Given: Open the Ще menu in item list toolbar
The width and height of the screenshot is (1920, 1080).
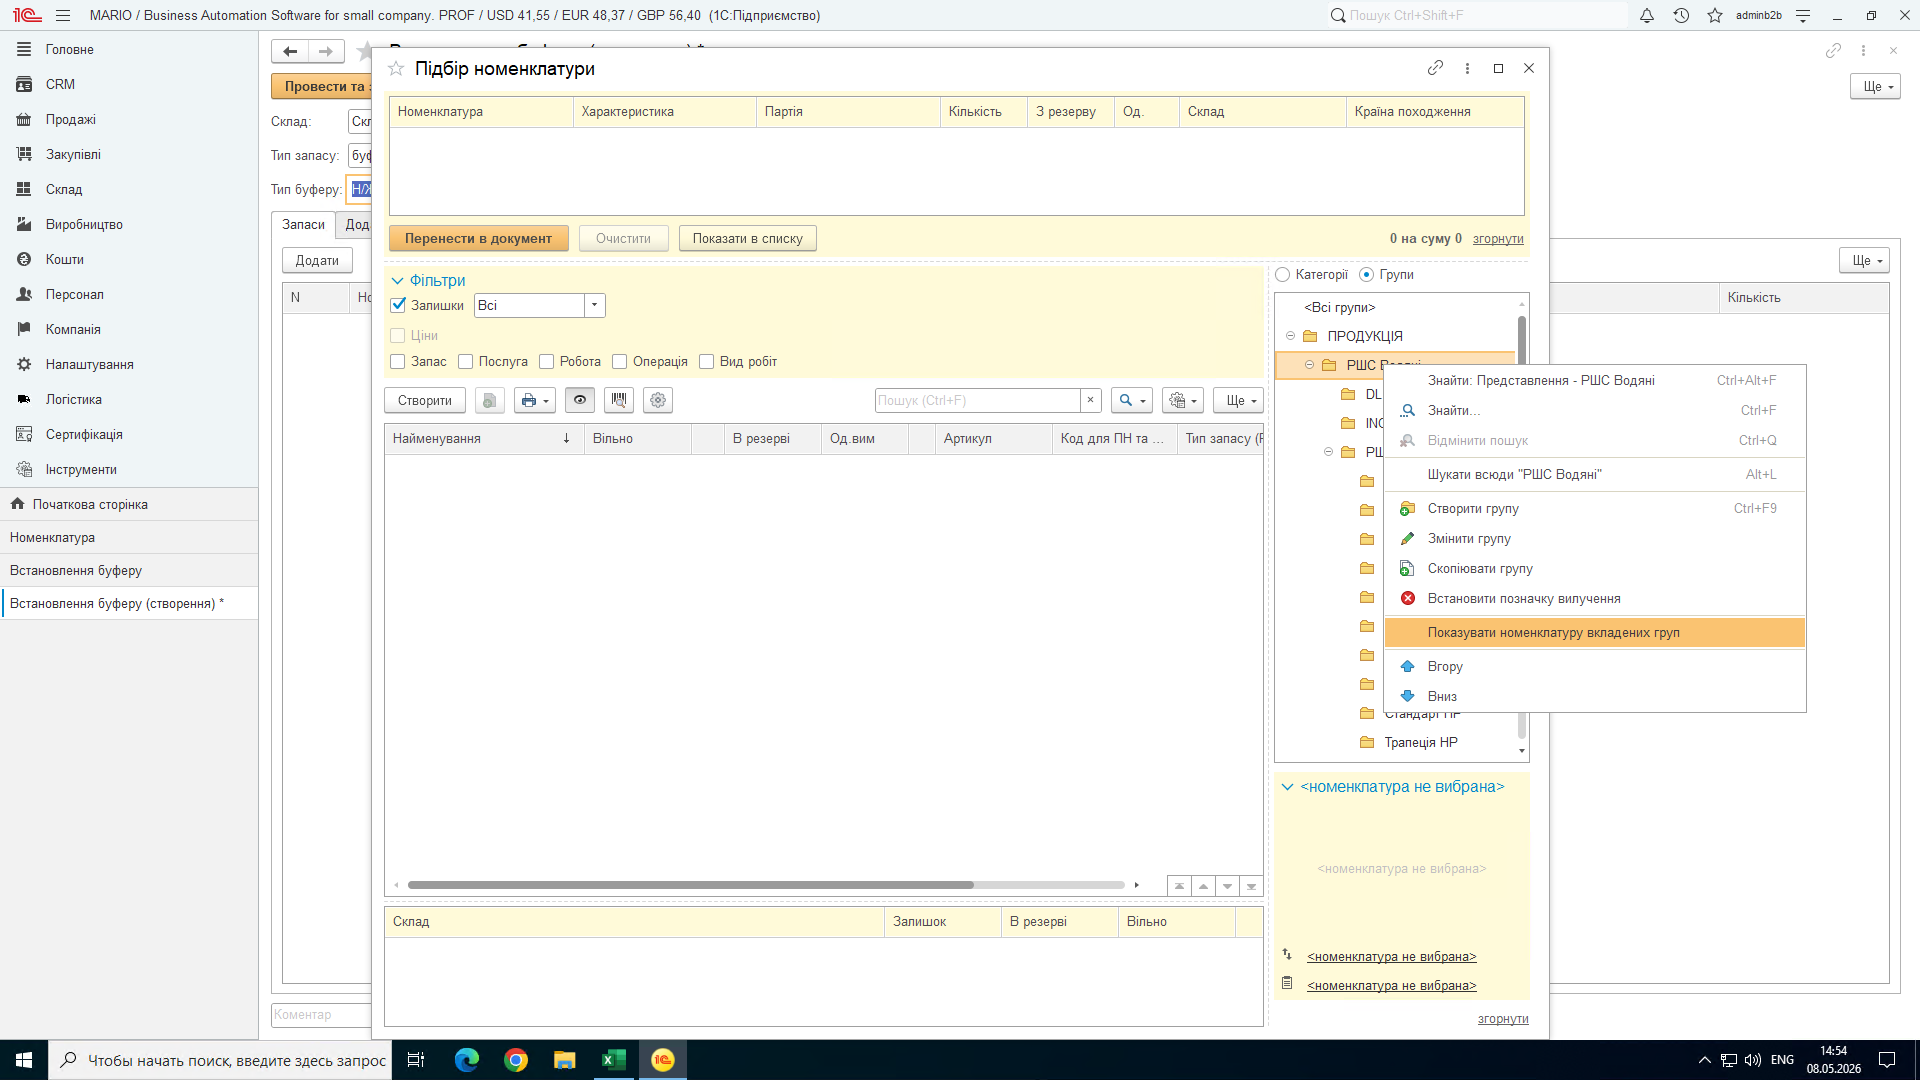Looking at the screenshot, I should 1239,400.
